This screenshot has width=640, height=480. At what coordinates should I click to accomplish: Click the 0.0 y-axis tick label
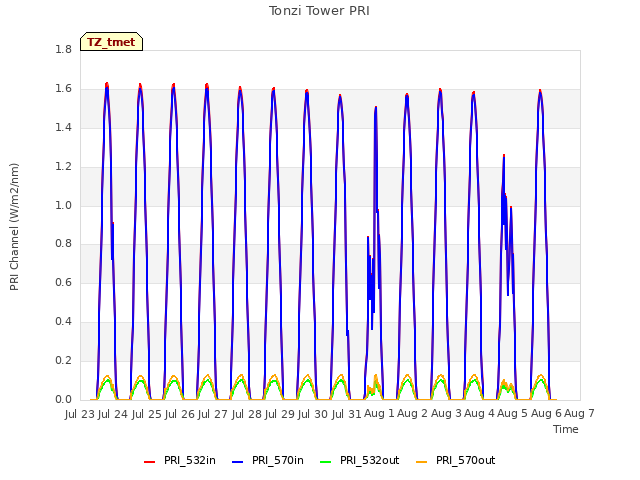point(63,399)
